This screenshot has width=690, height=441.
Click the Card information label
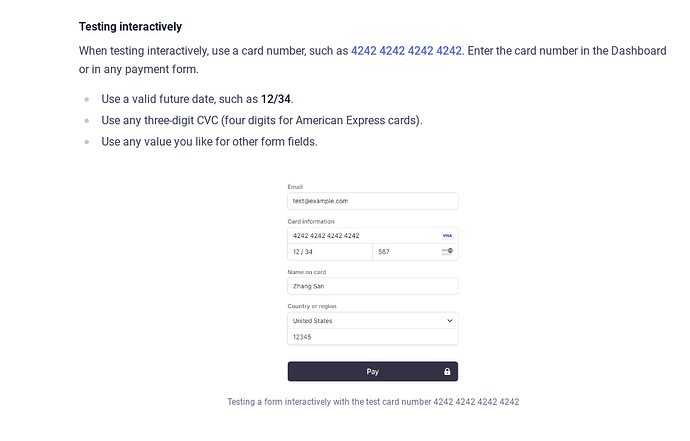point(311,221)
